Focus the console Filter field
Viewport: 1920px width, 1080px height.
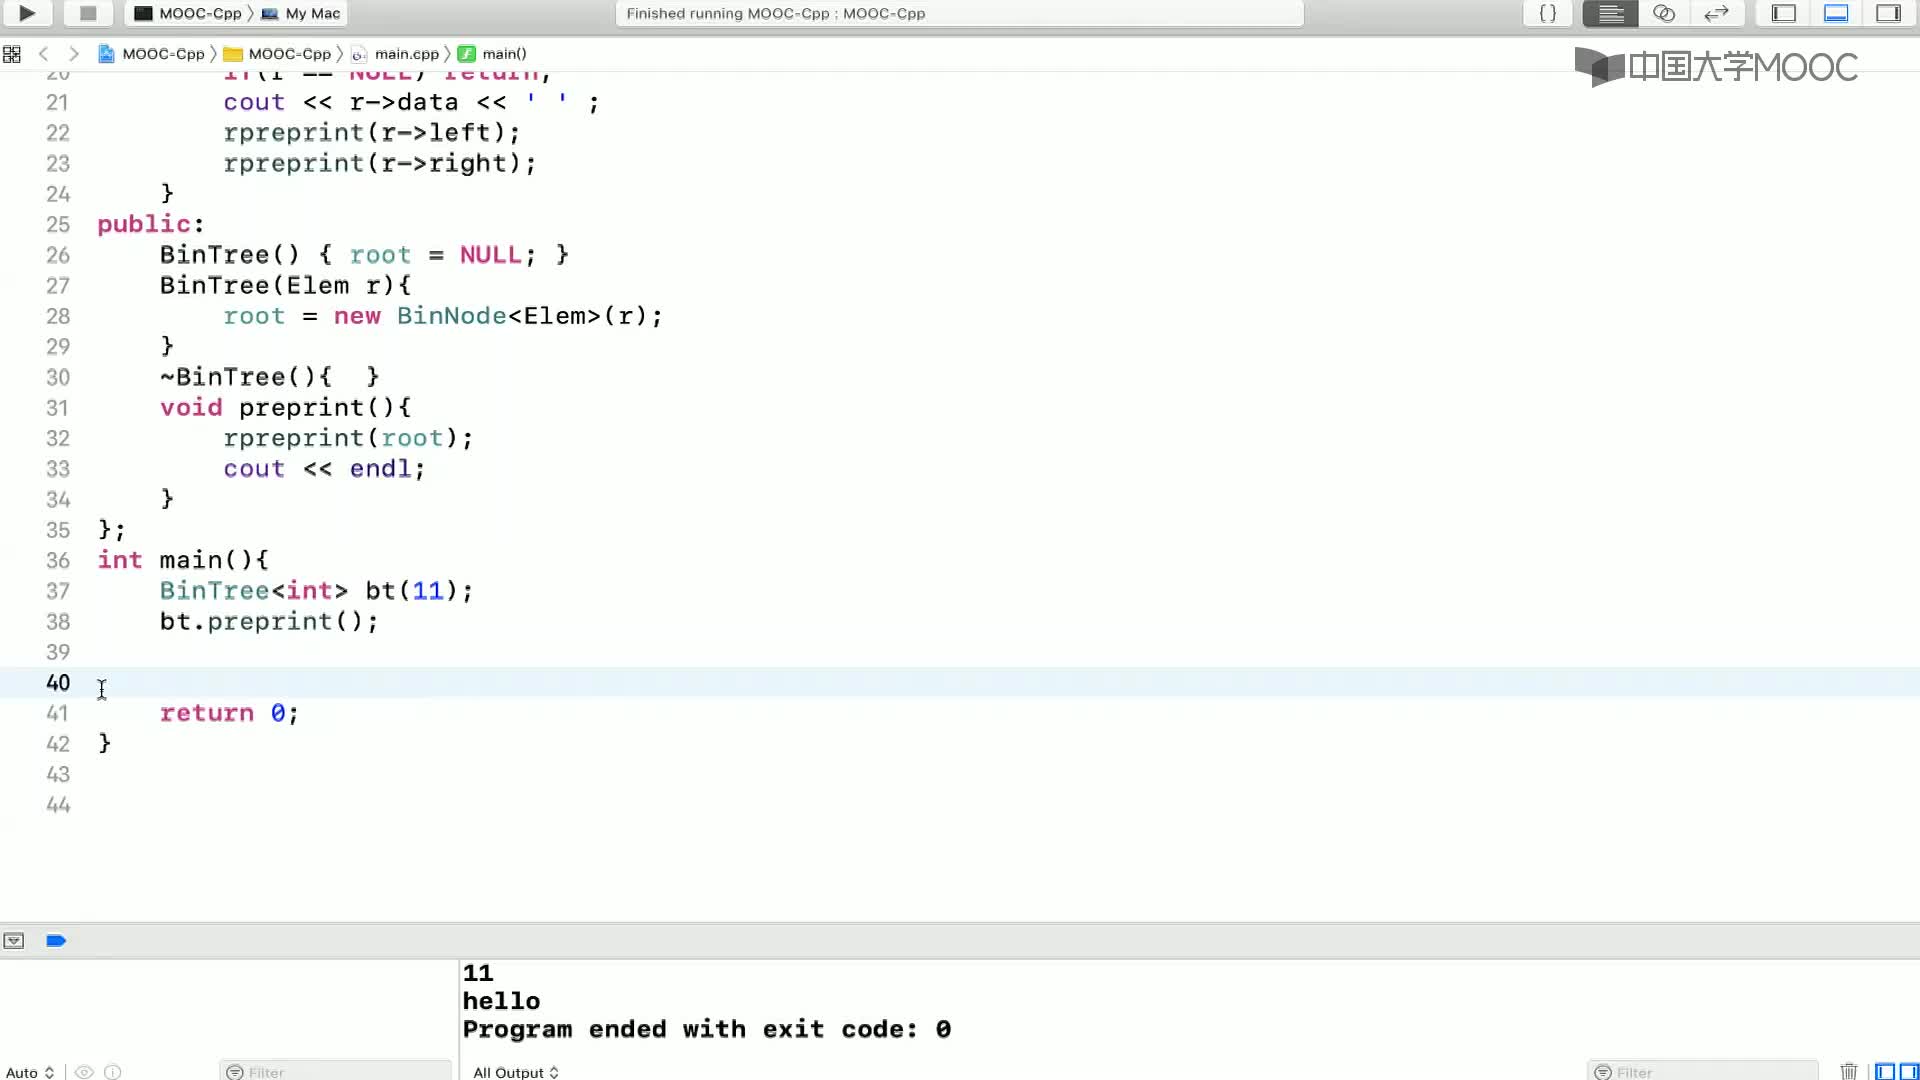pos(1702,1072)
